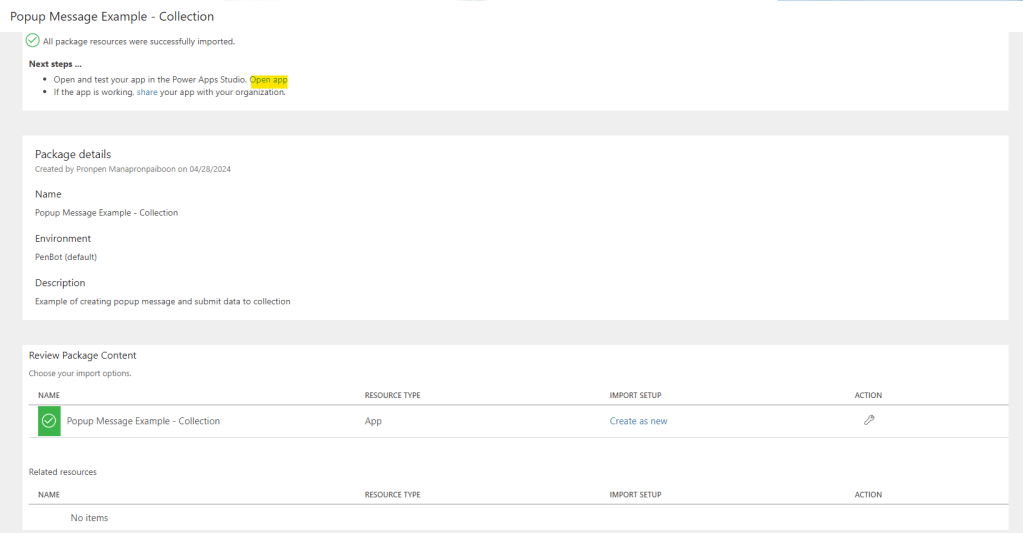Open the Create as new import setup
This screenshot has width=1023, height=533.
pyautogui.click(x=638, y=421)
